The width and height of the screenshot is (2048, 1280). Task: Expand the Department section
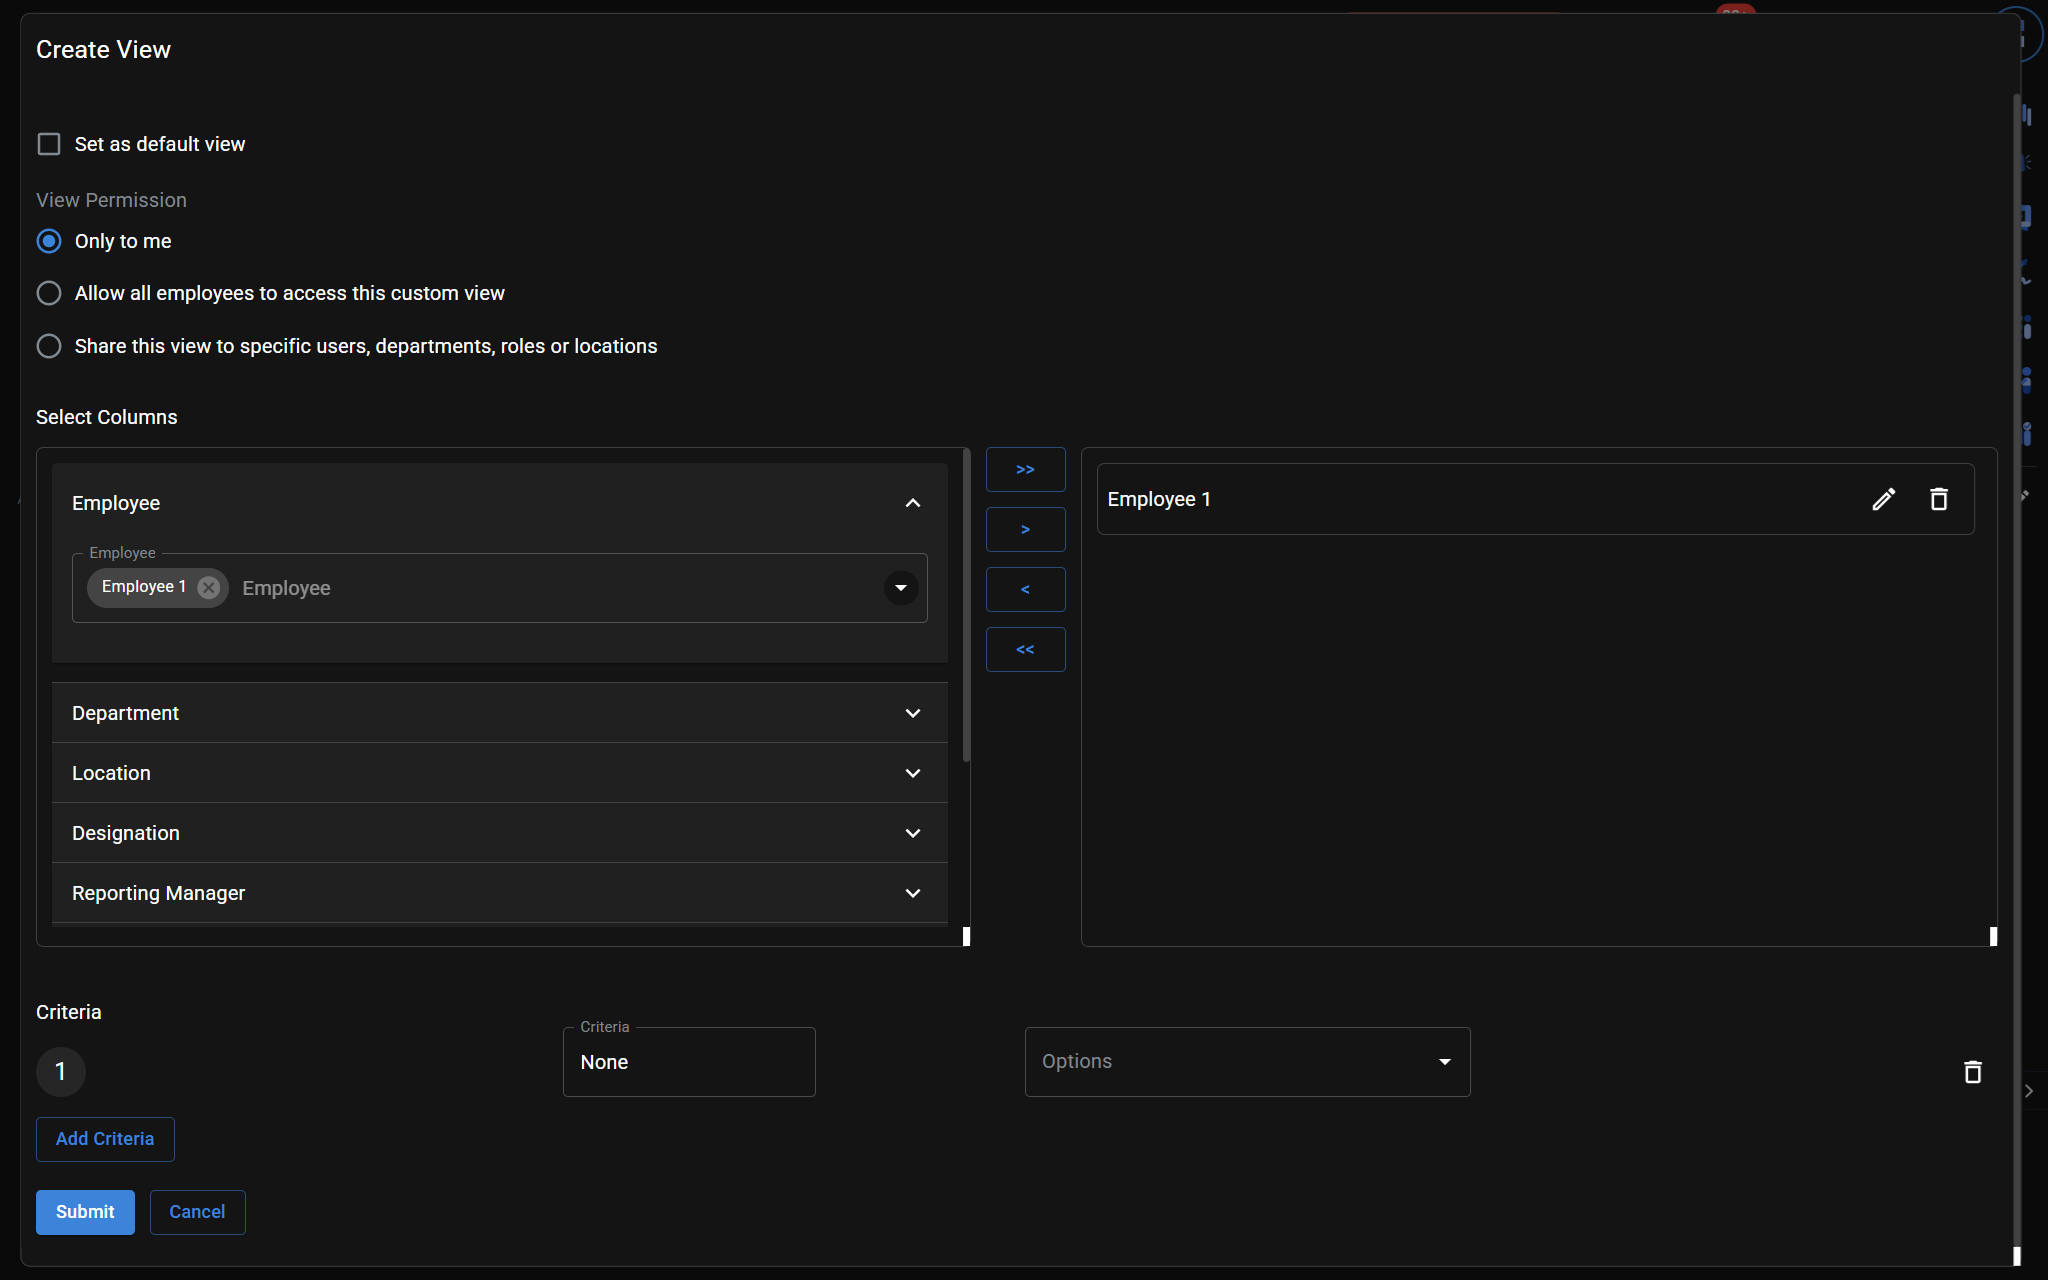[x=912, y=713]
